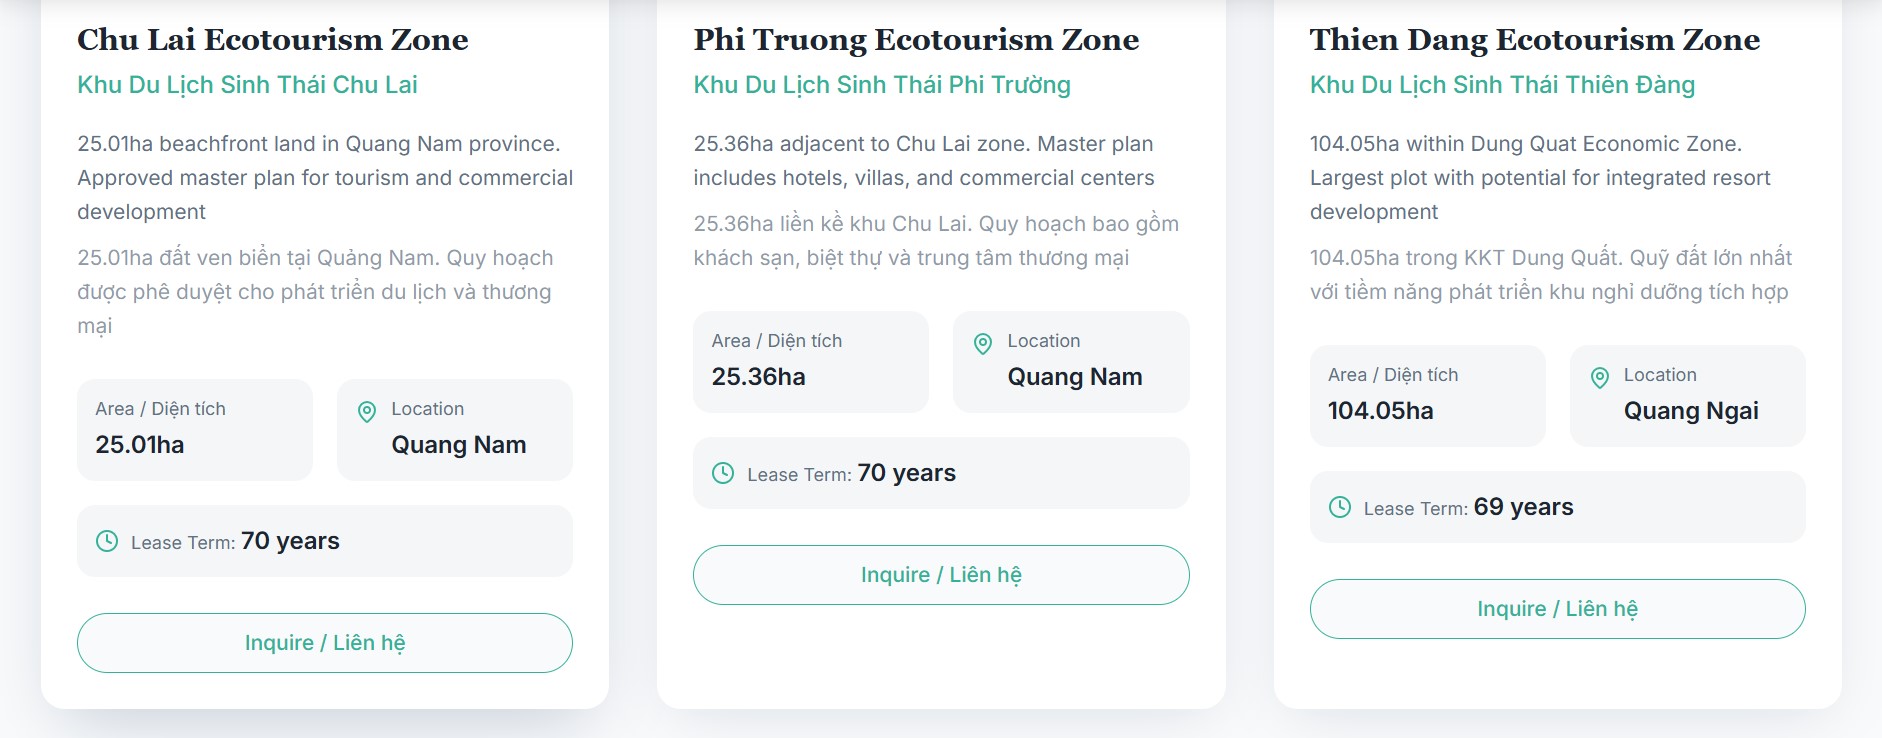
Task: Click the Quang Ngai location box
Action: [1687, 395]
